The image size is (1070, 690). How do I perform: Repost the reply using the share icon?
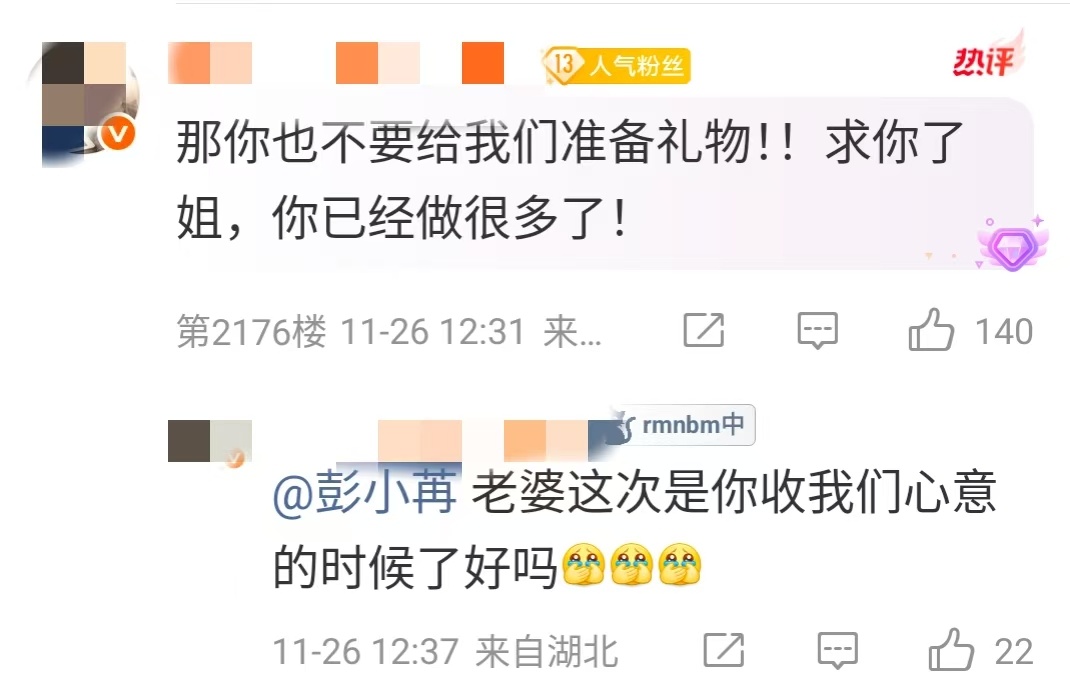click(723, 650)
